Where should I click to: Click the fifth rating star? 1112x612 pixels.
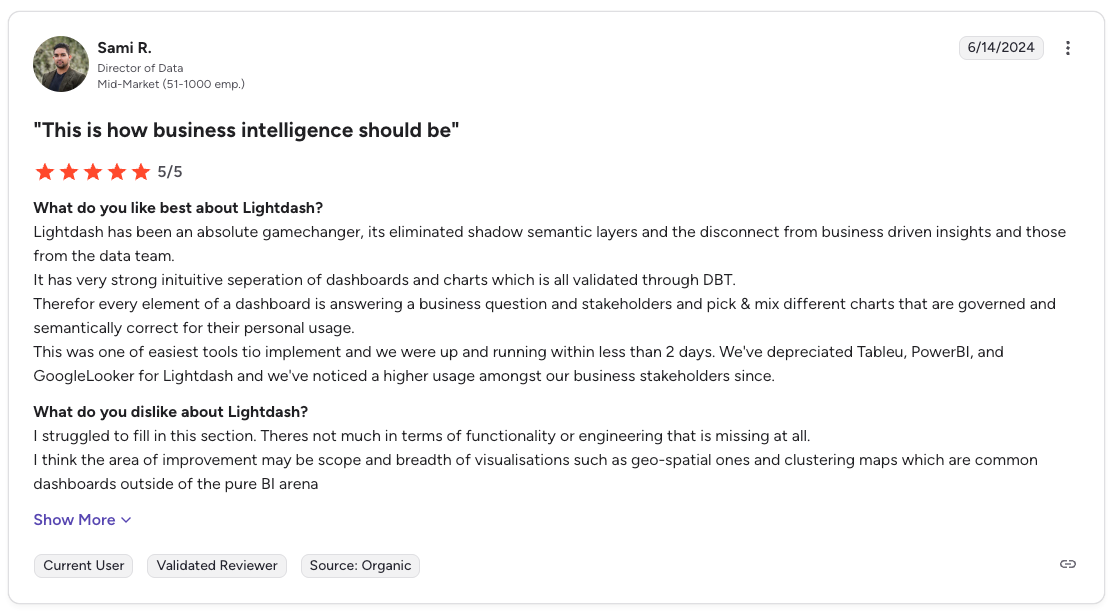(x=141, y=172)
